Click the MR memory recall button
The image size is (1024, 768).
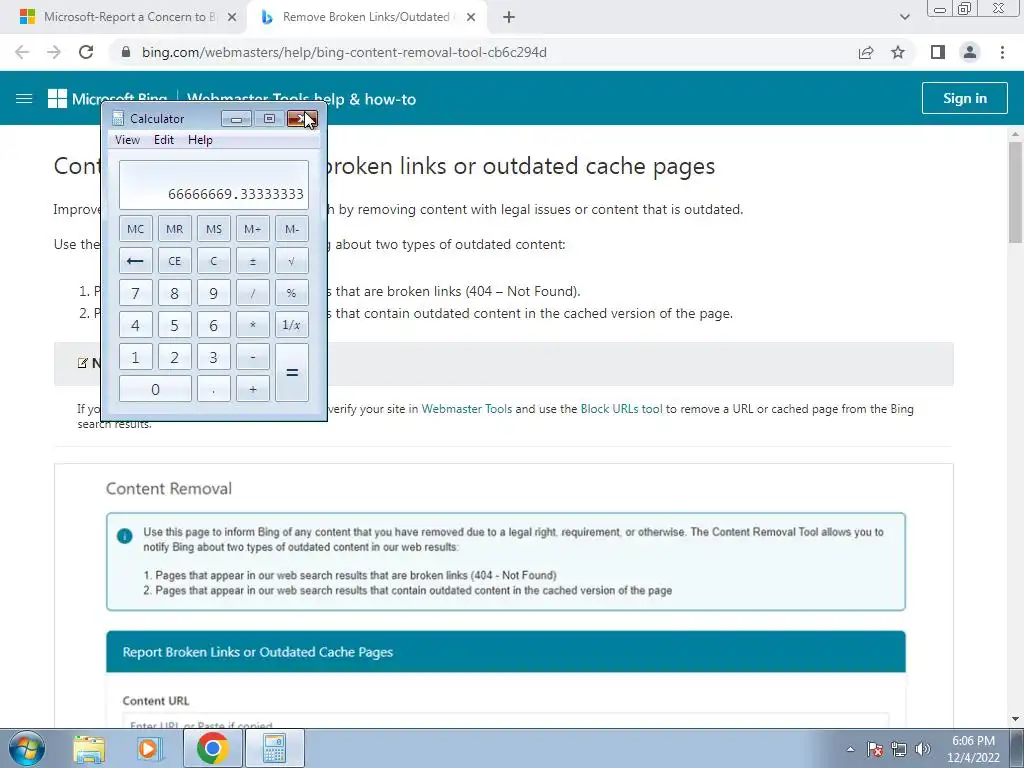click(174, 229)
